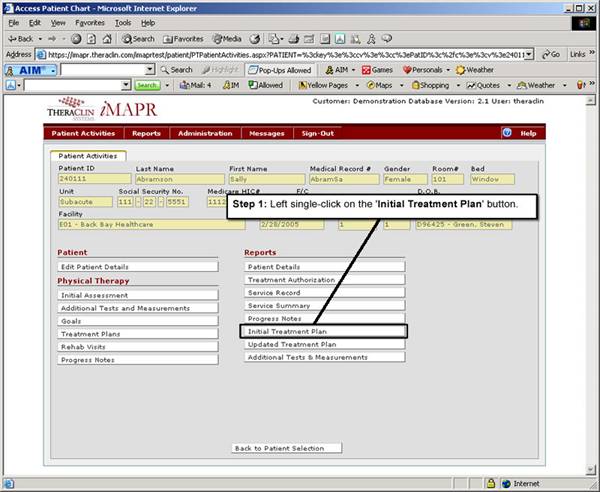Open the Messages navigation item
The height and width of the screenshot is (492, 600).
(267, 133)
